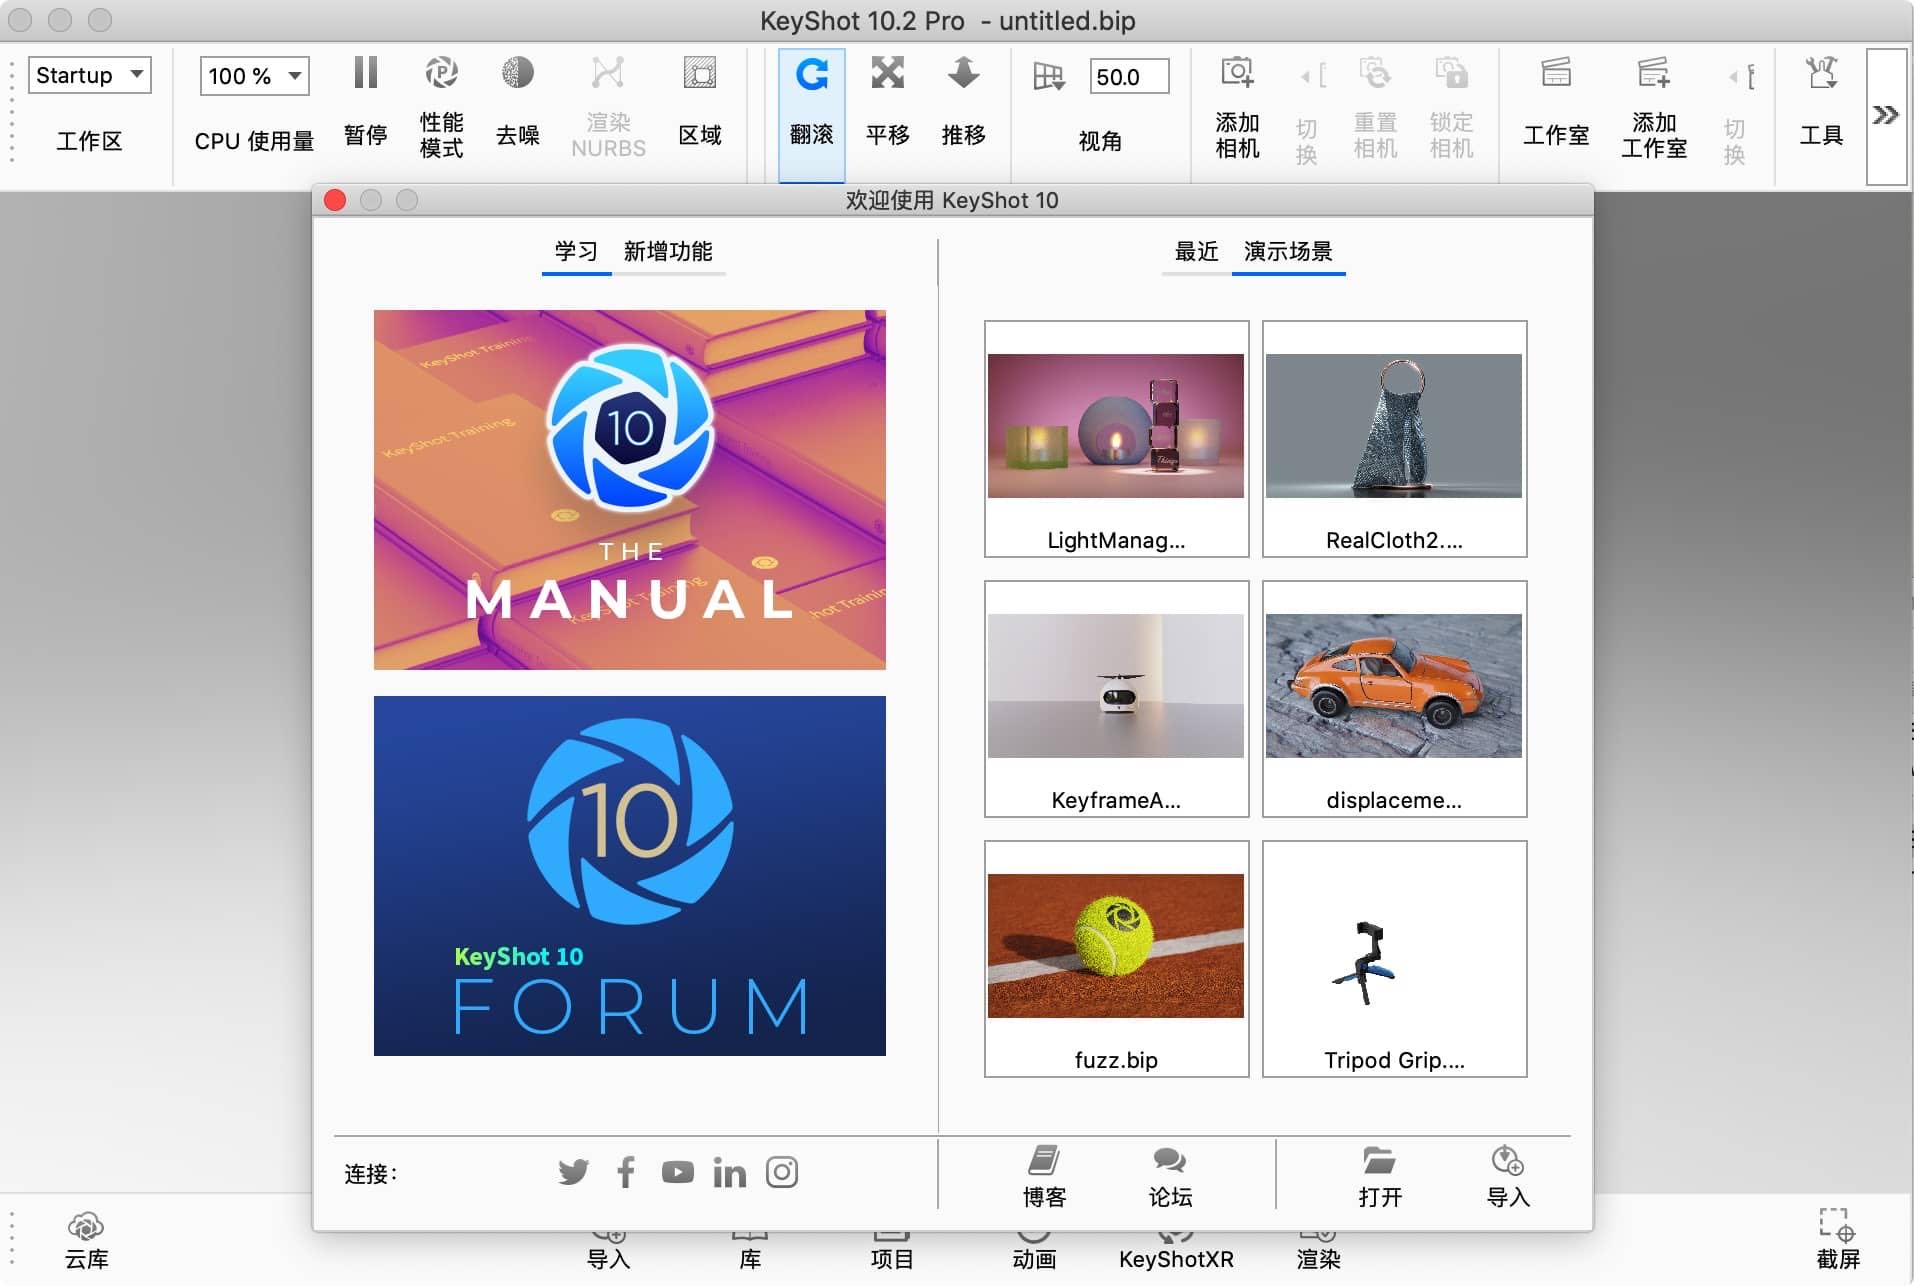Toggle Performance Mode (性能模式) icon

(x=441, y=72)
